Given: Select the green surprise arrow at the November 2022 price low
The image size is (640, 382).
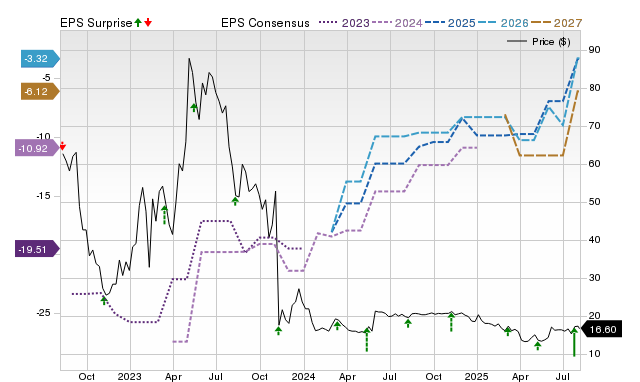Looking at the screenshot, I should point(104,300).
